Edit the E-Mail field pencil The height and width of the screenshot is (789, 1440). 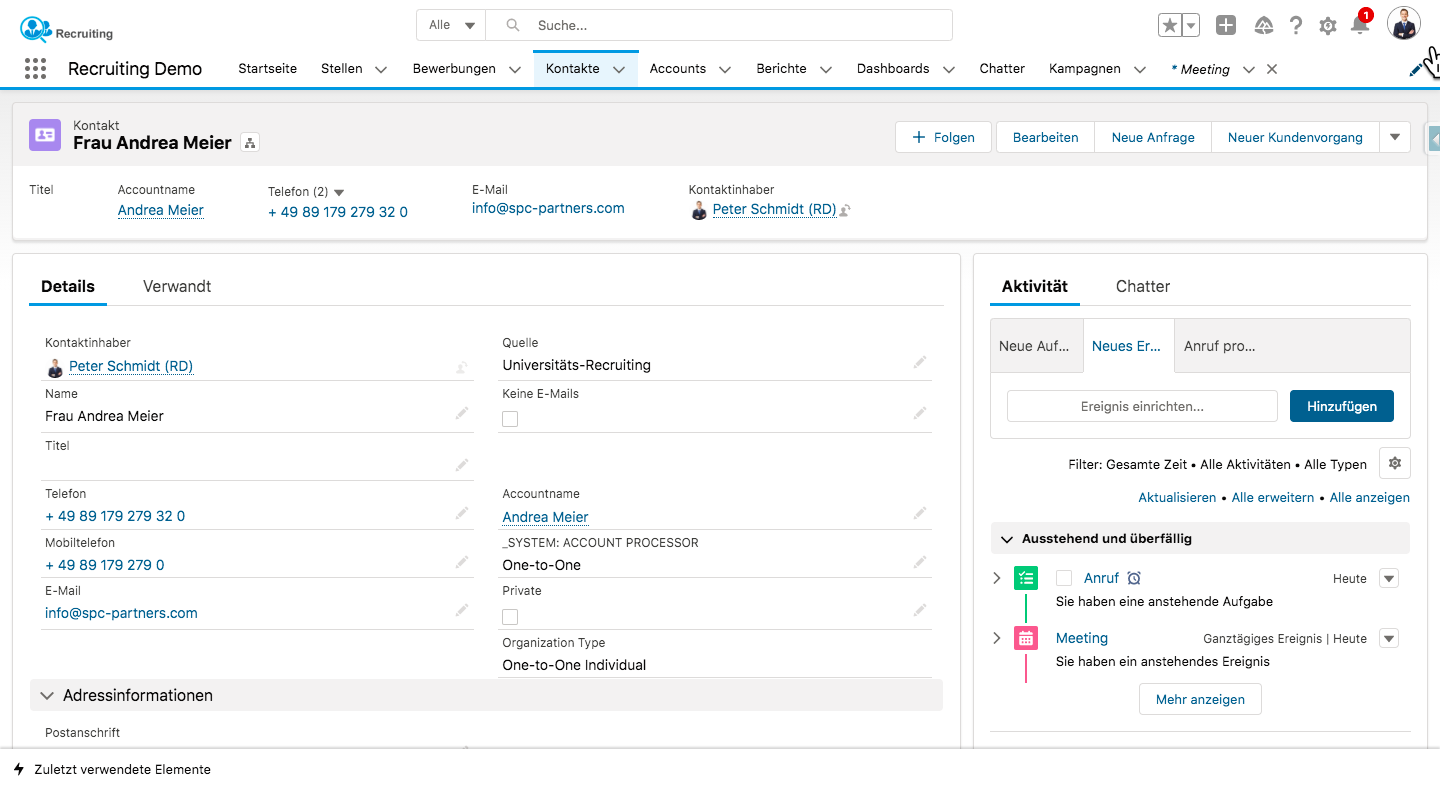point(462,610)
